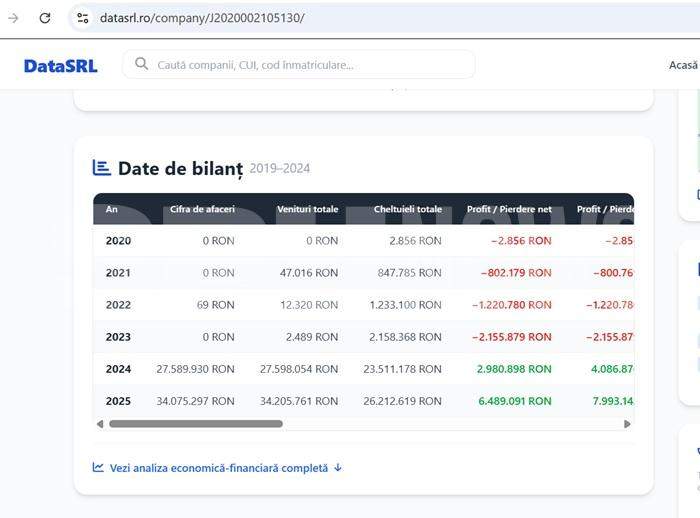Screen dimensions: 700x518
Task: Click the line-chart icon beside Vezi analiza
Action: pos(98,468)
